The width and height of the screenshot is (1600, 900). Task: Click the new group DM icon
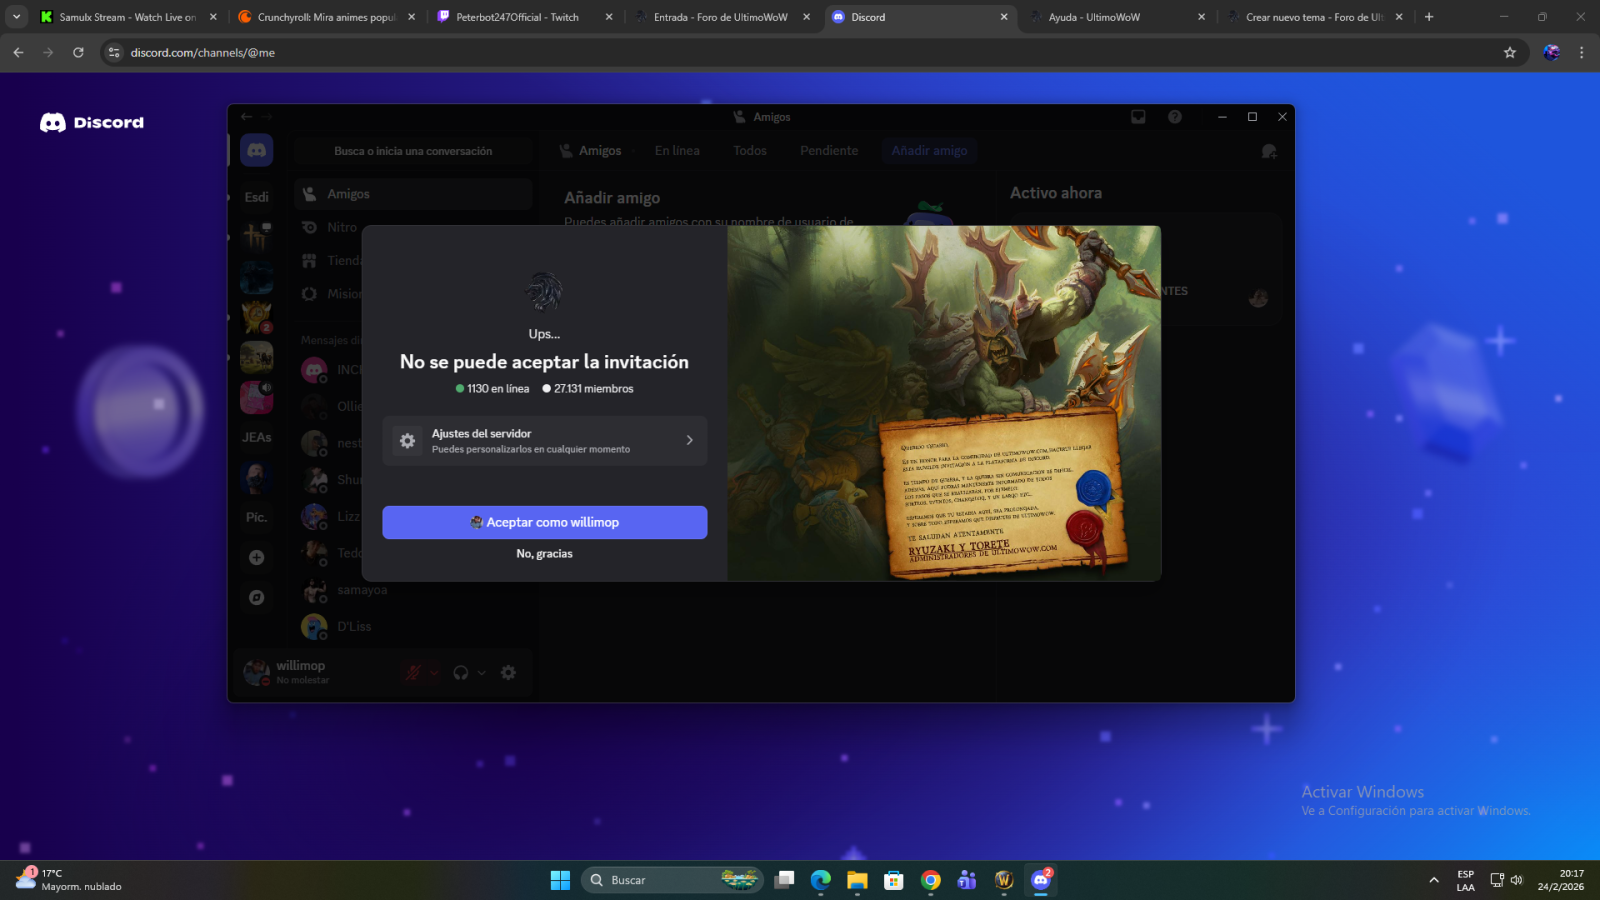[x=1269, y=151]
